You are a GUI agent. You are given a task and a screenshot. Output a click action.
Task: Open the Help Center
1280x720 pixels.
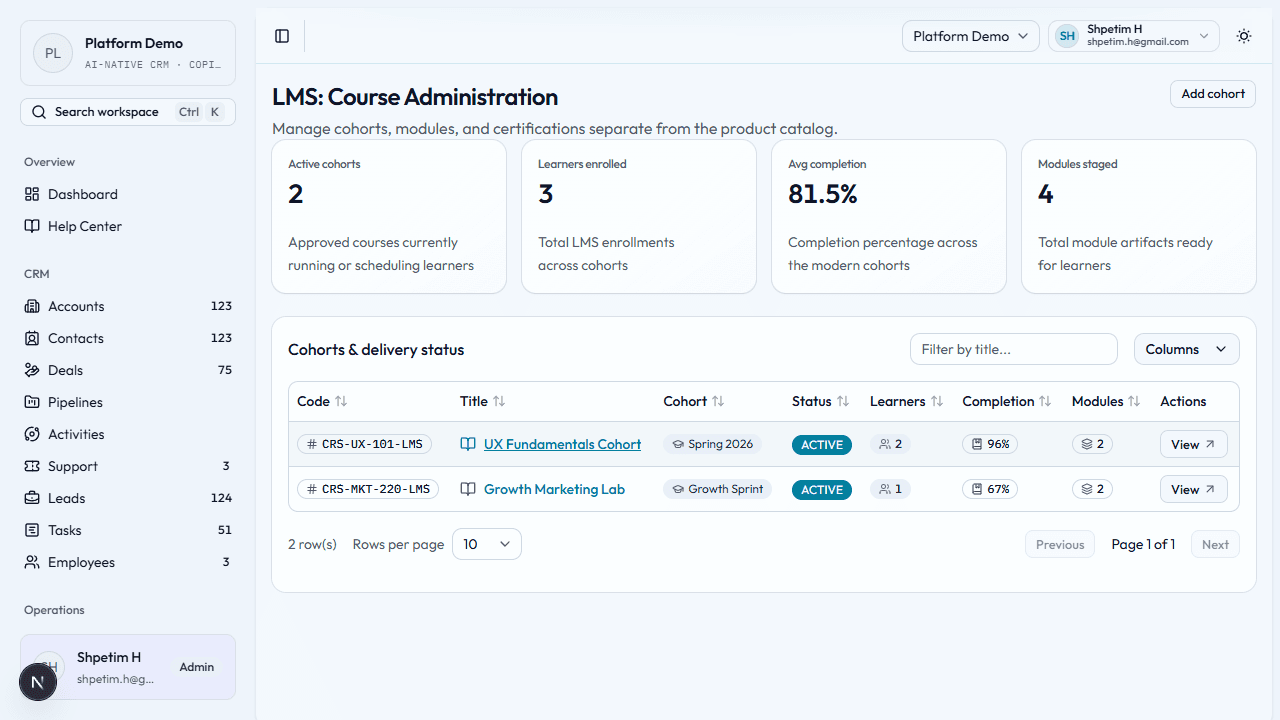click(x=83, y=226)
